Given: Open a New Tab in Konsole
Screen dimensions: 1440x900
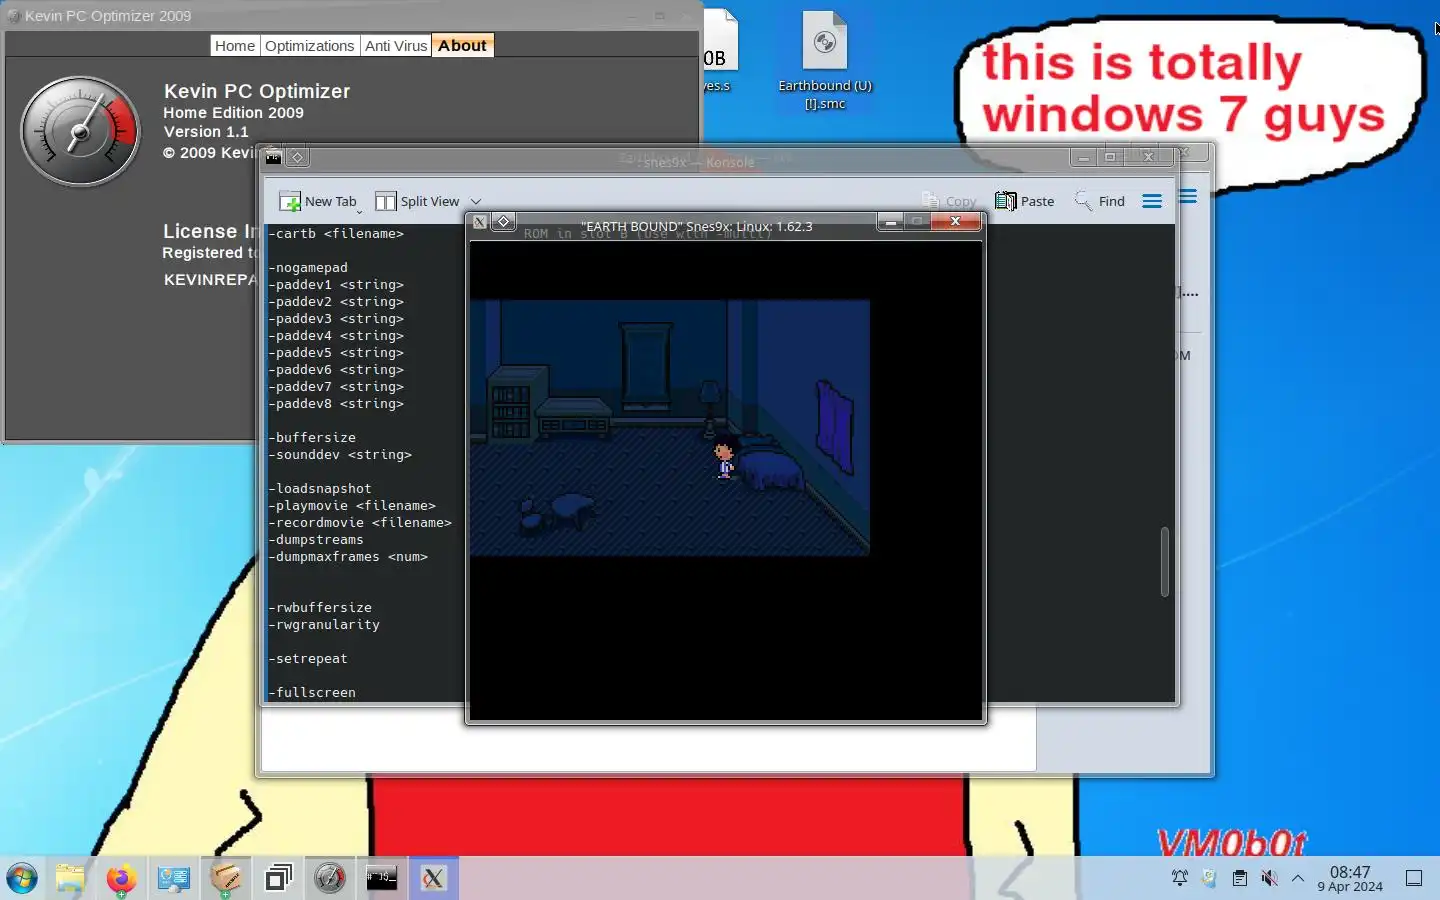Looking at the screenshot, I should [x=318, y=201].
